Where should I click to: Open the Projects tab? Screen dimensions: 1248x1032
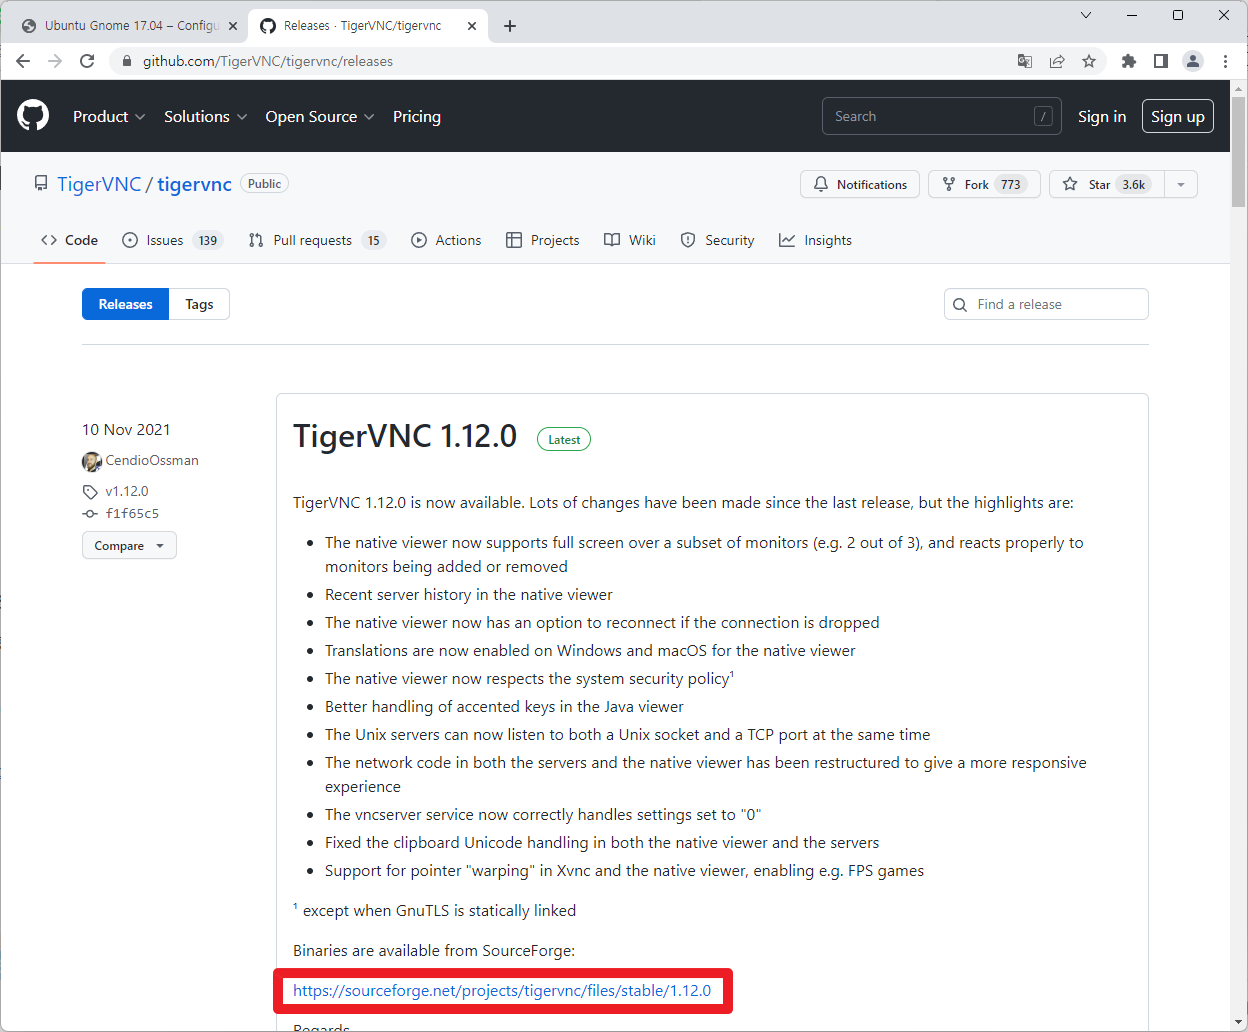tap(543, 240)
